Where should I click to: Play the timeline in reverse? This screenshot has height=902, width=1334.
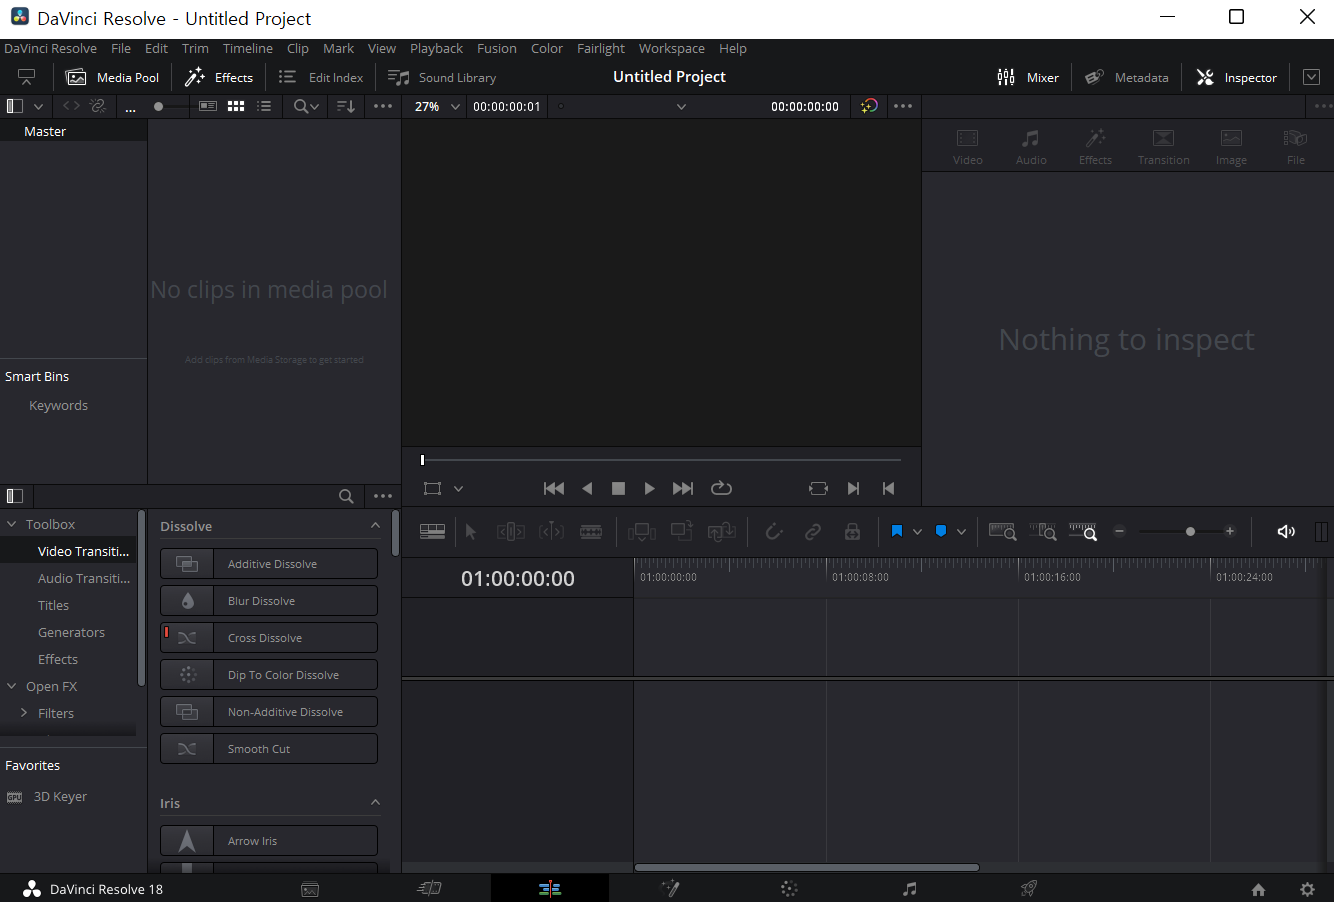[587, 488]
